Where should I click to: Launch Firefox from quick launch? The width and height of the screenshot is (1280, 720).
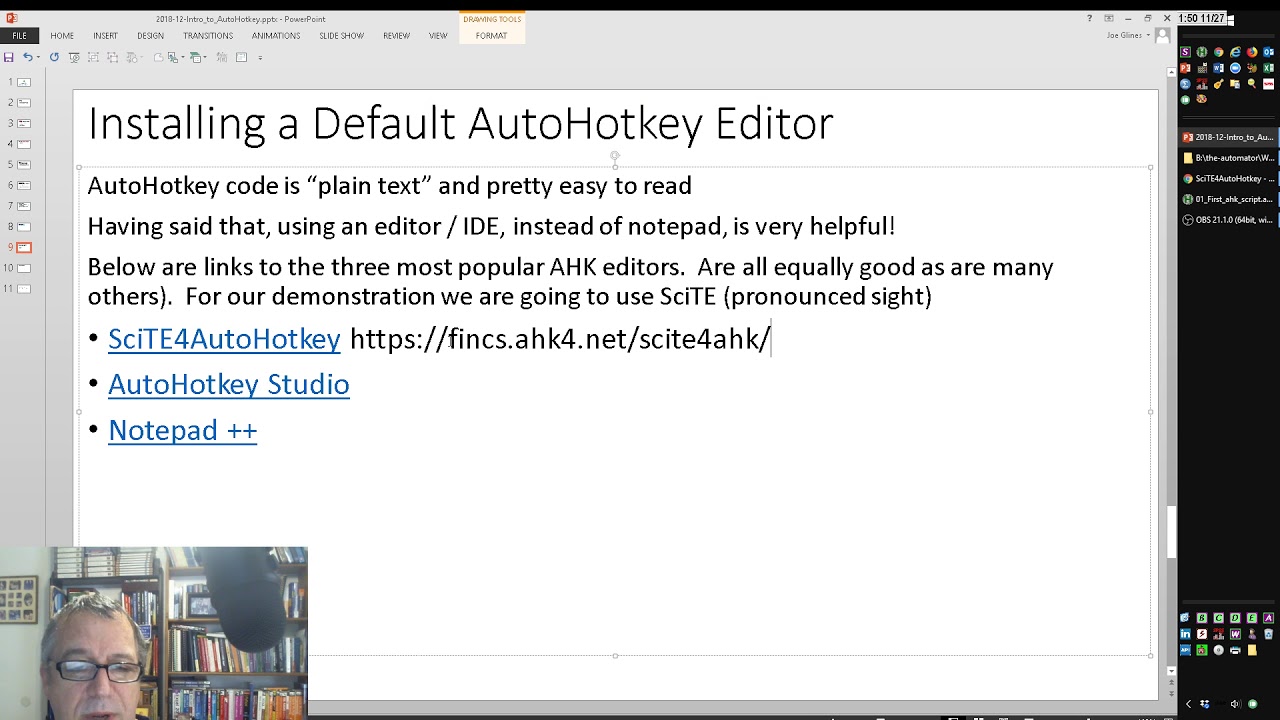click(1252, 52)
